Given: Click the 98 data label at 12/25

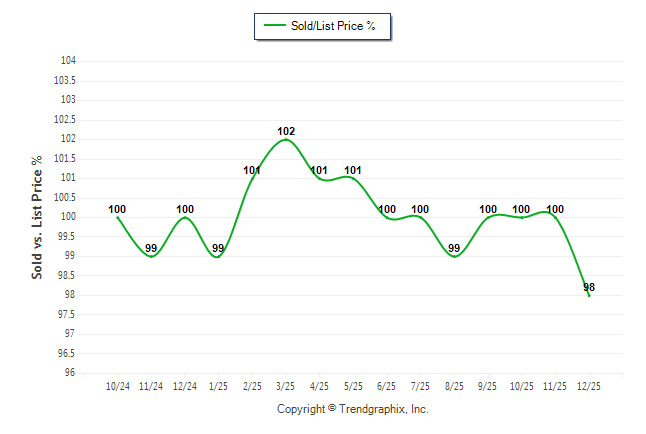Looking at the screenshot, I should pos(589,287).
